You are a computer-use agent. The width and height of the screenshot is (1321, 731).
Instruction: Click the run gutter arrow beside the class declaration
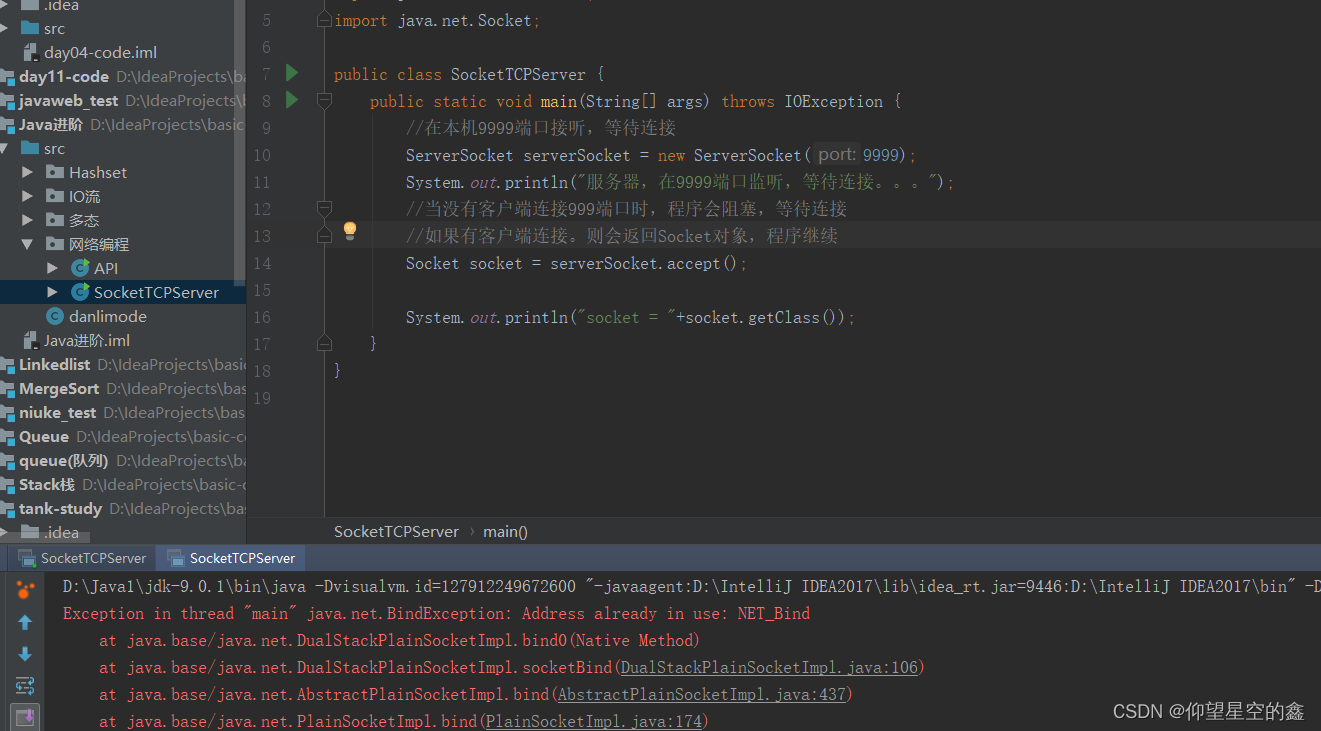292,73
